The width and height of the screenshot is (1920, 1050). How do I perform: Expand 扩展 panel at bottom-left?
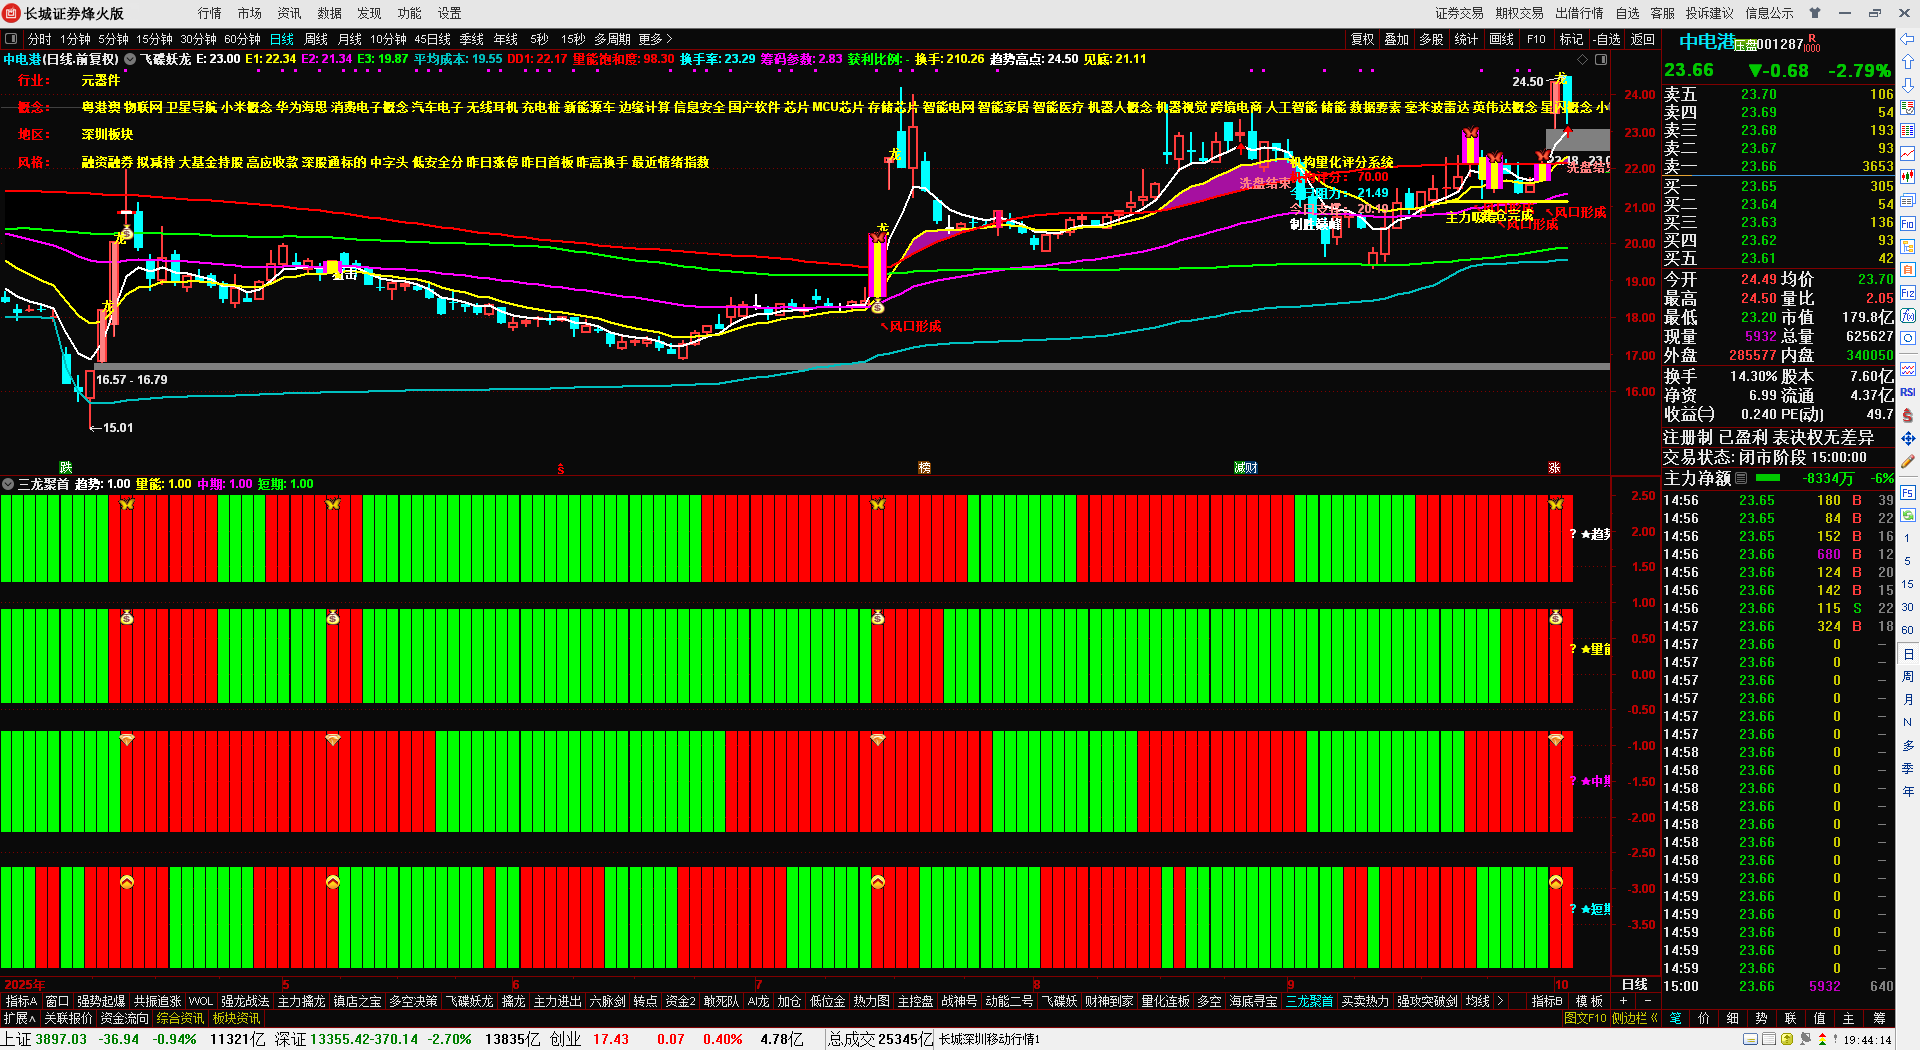(x=19, y=1018)
